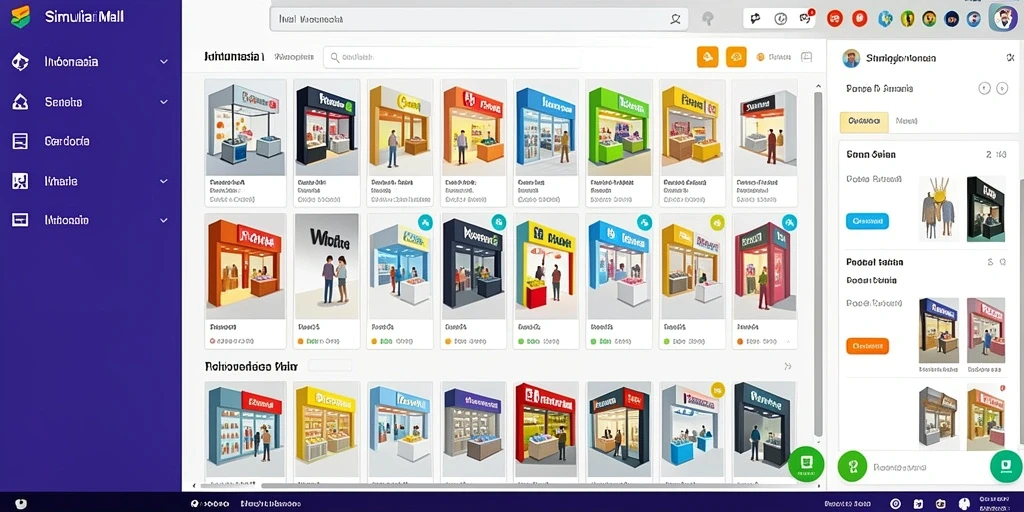Click the grey pin icon beside top search
This screenshot has height=512, width=1024.
pyautogui.click(x=707, y=19)
